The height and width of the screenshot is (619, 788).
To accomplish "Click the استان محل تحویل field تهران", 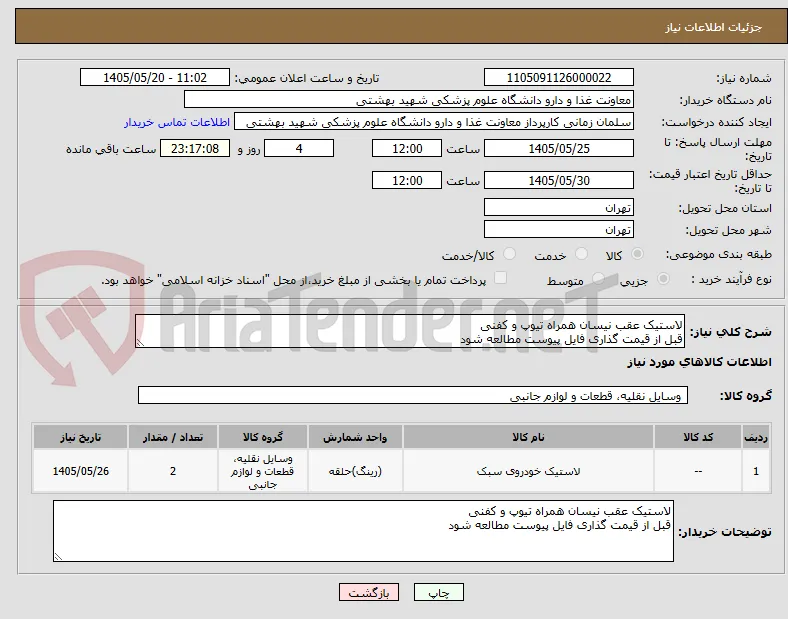I will pyautogui.click(x=558, y=208).
